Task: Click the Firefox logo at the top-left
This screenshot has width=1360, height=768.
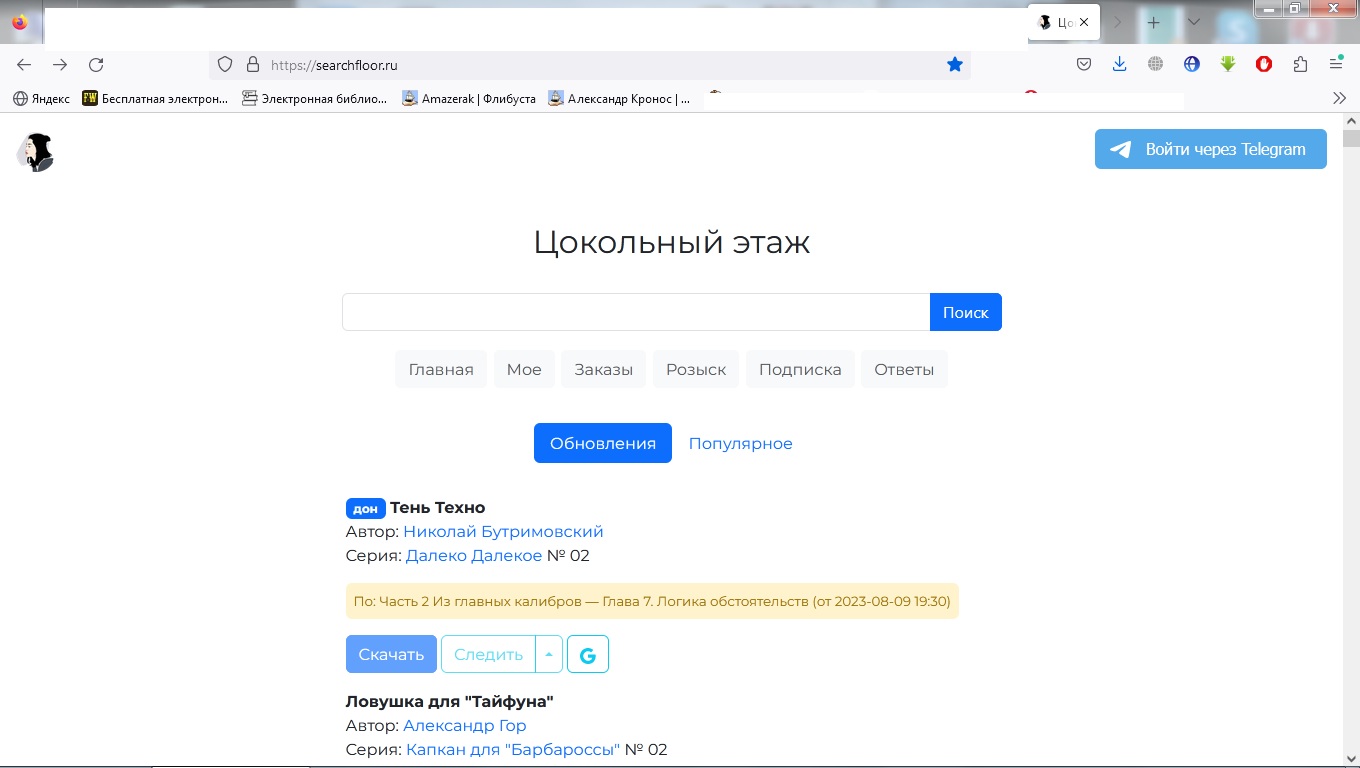Action: [20, 22]
